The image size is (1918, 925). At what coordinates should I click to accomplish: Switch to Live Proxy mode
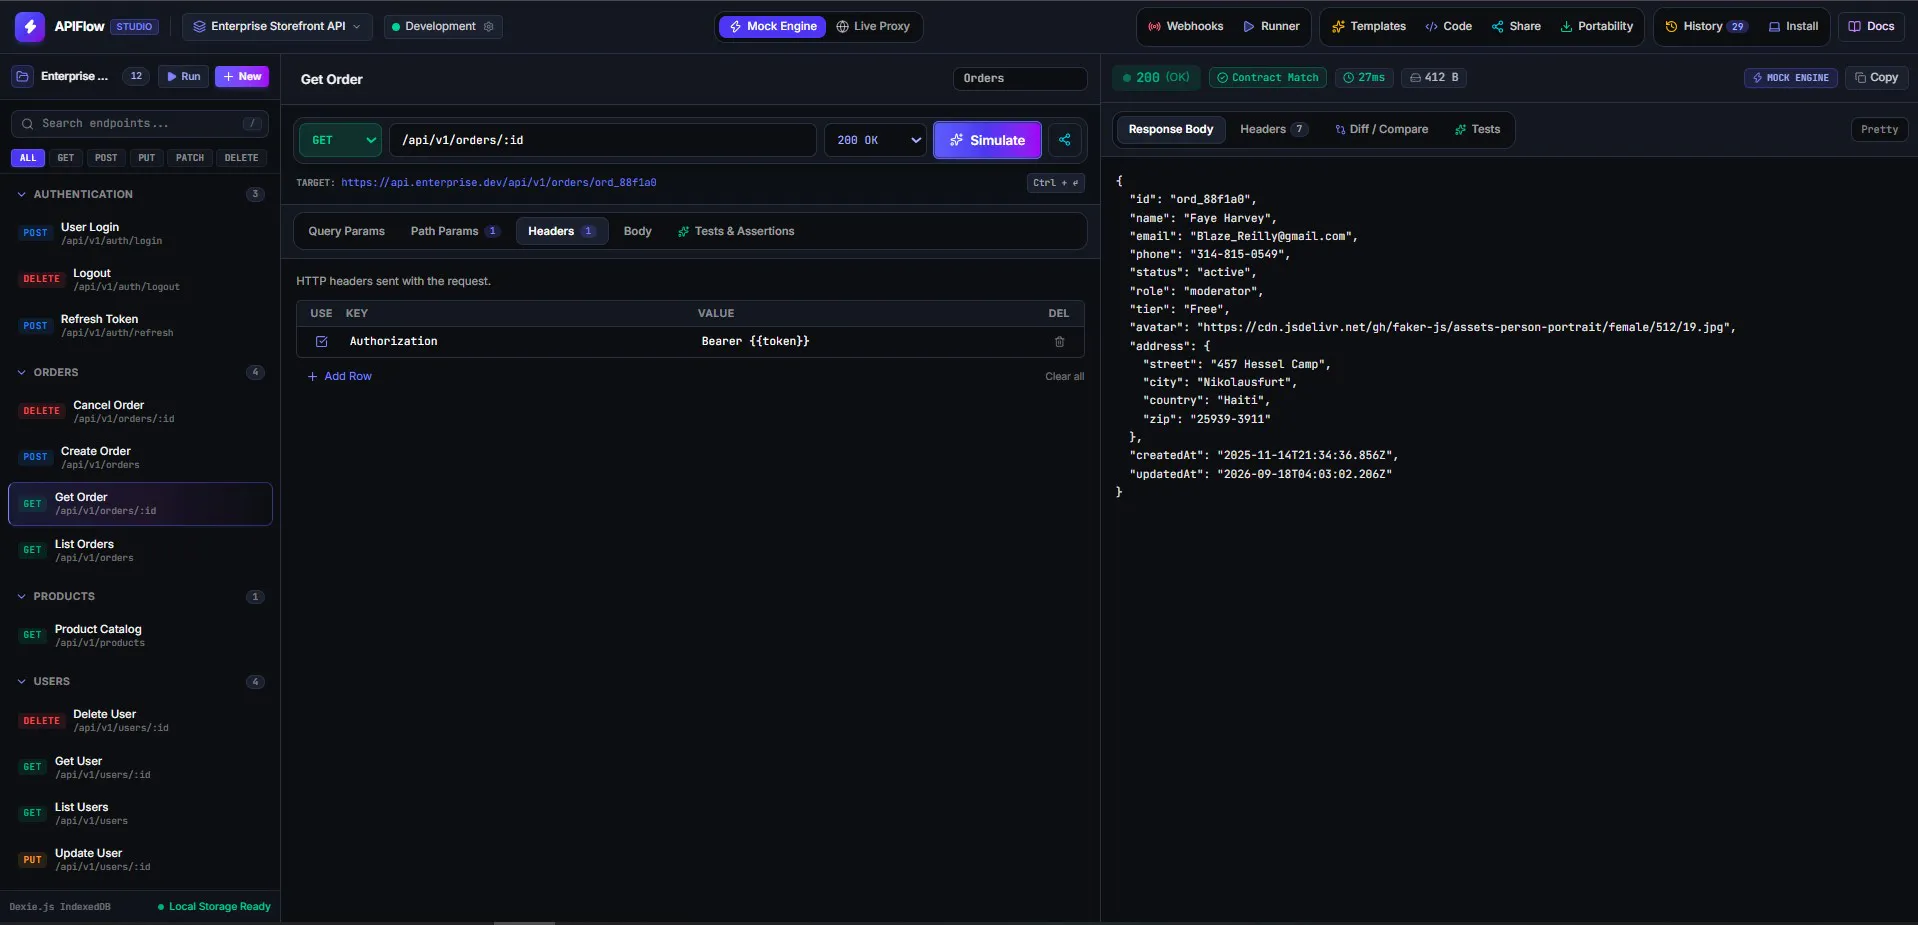click(x=873, y=27)
